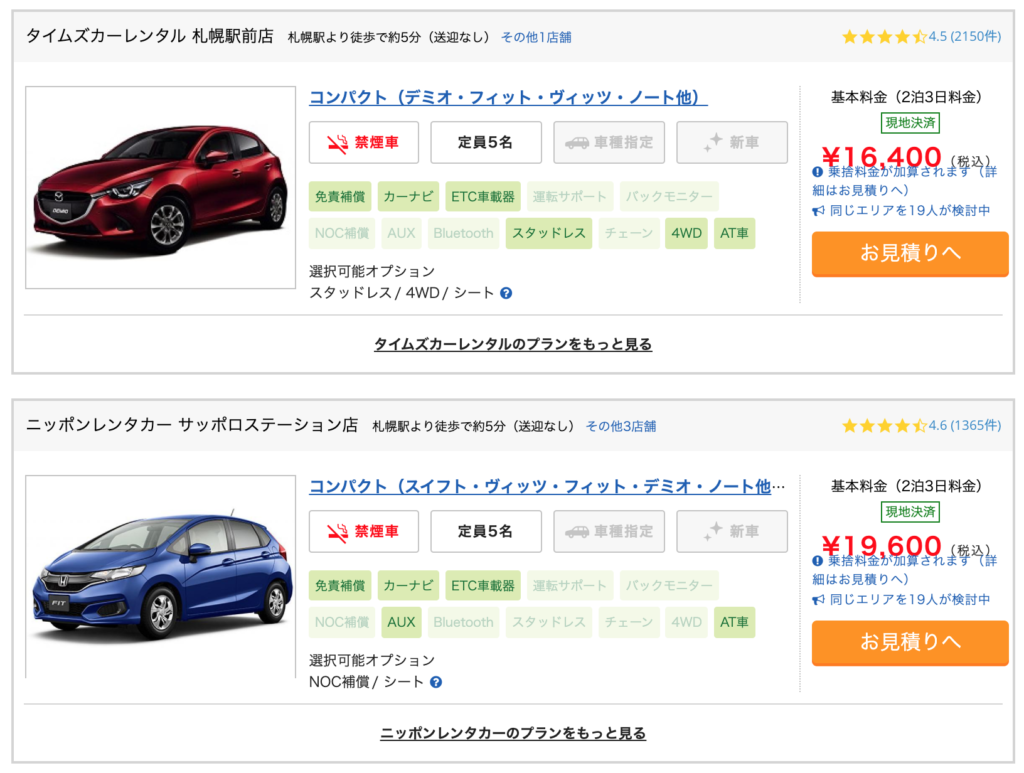
Task: Open the その他3店舗 store list
Action: (621, 426)
